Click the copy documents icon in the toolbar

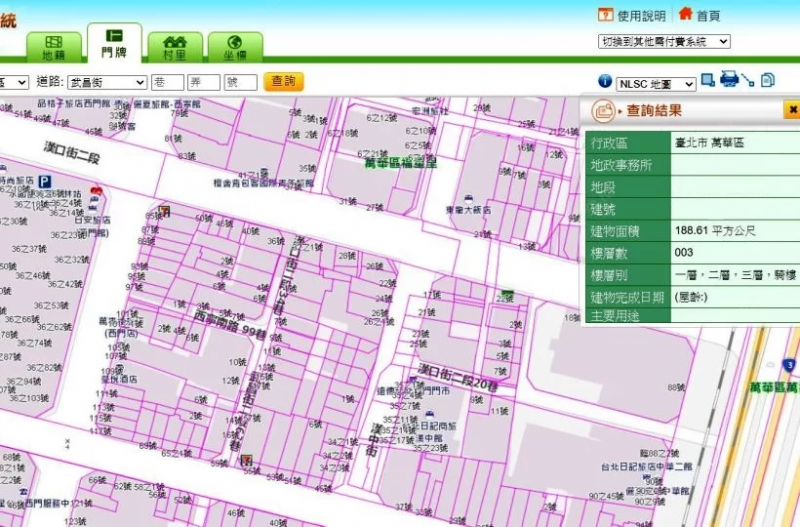[768, 80]
